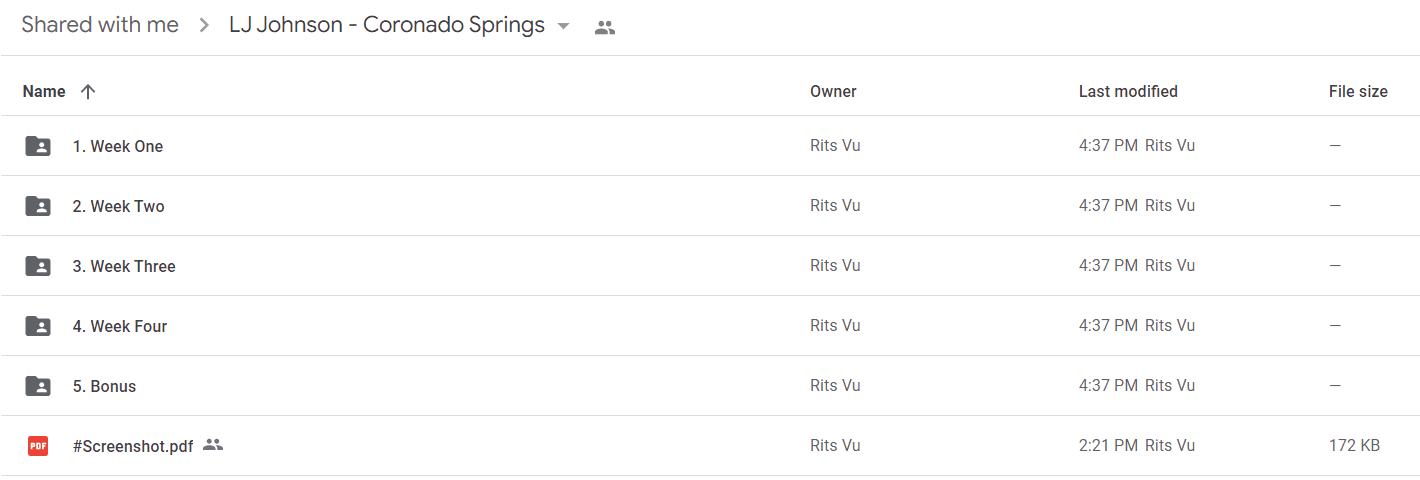Click the File size column header
The width and height of the screenshot is (1420, 480).
(x=1358, y=91)
